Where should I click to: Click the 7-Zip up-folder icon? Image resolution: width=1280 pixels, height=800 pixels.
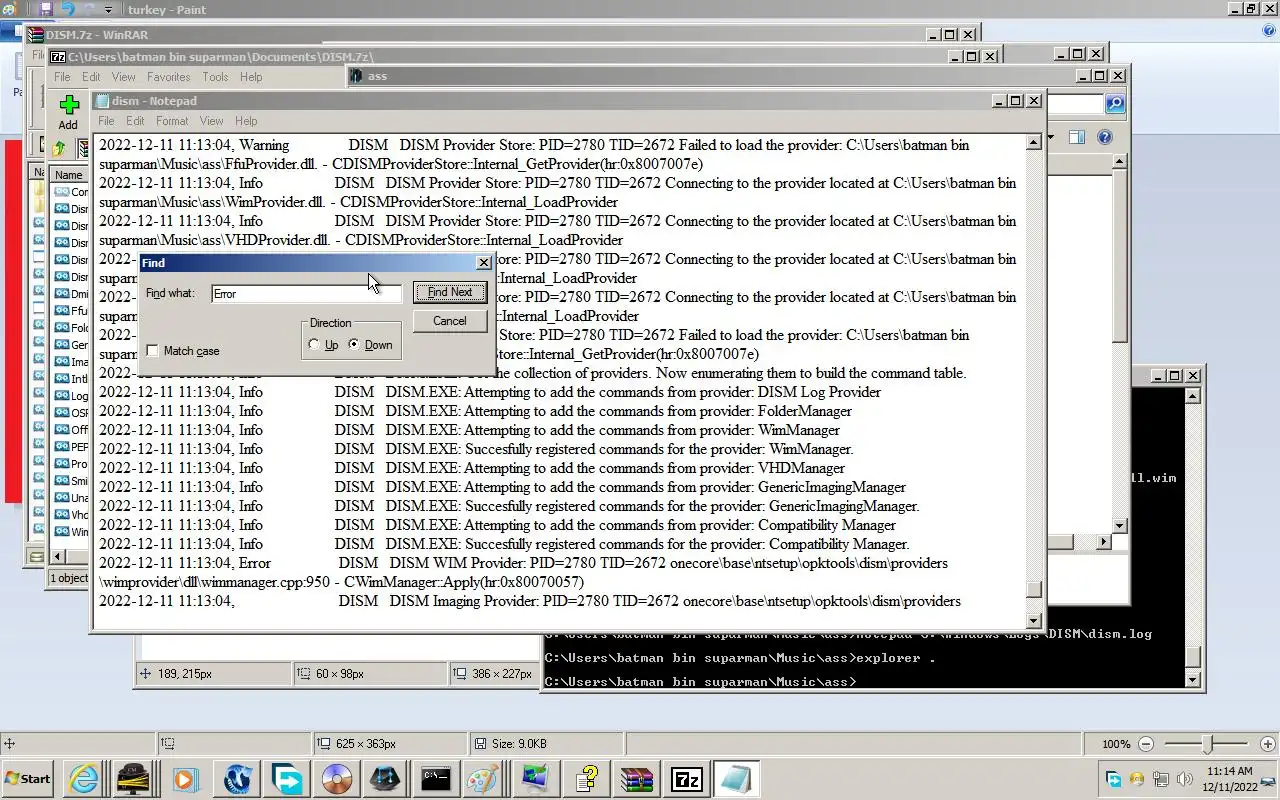[59, 148]
